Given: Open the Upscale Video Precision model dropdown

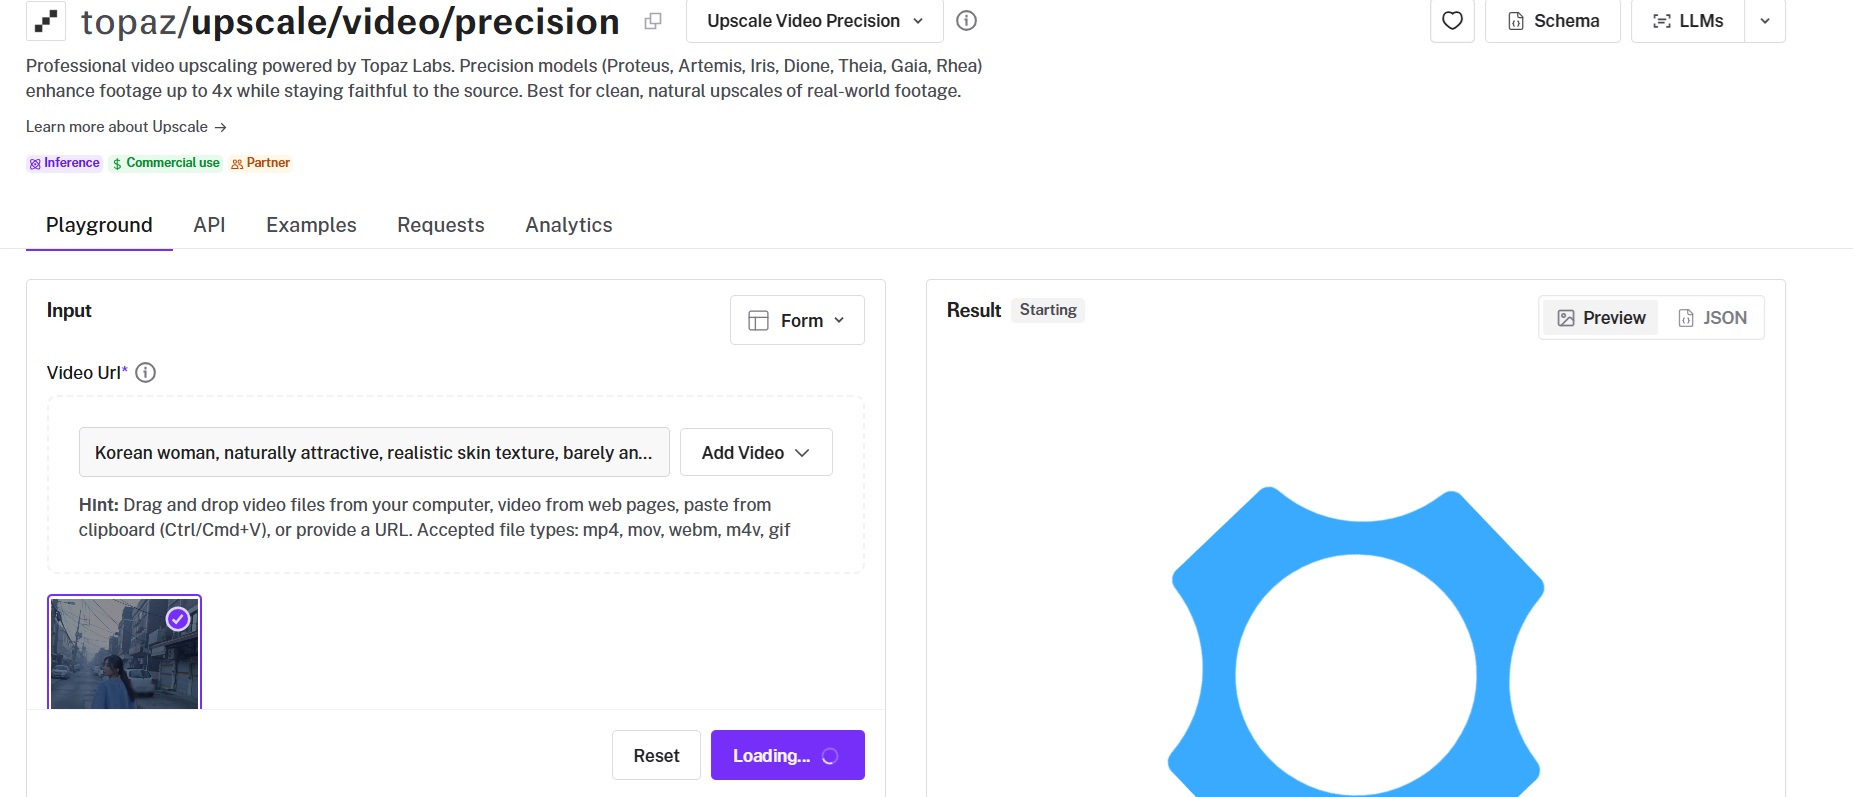Looking at the screenshot, I should pos(814,21).
